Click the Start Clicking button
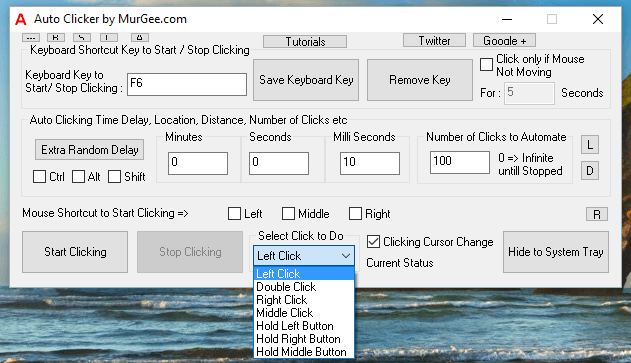The image size is (631, 363). point(75,252)
